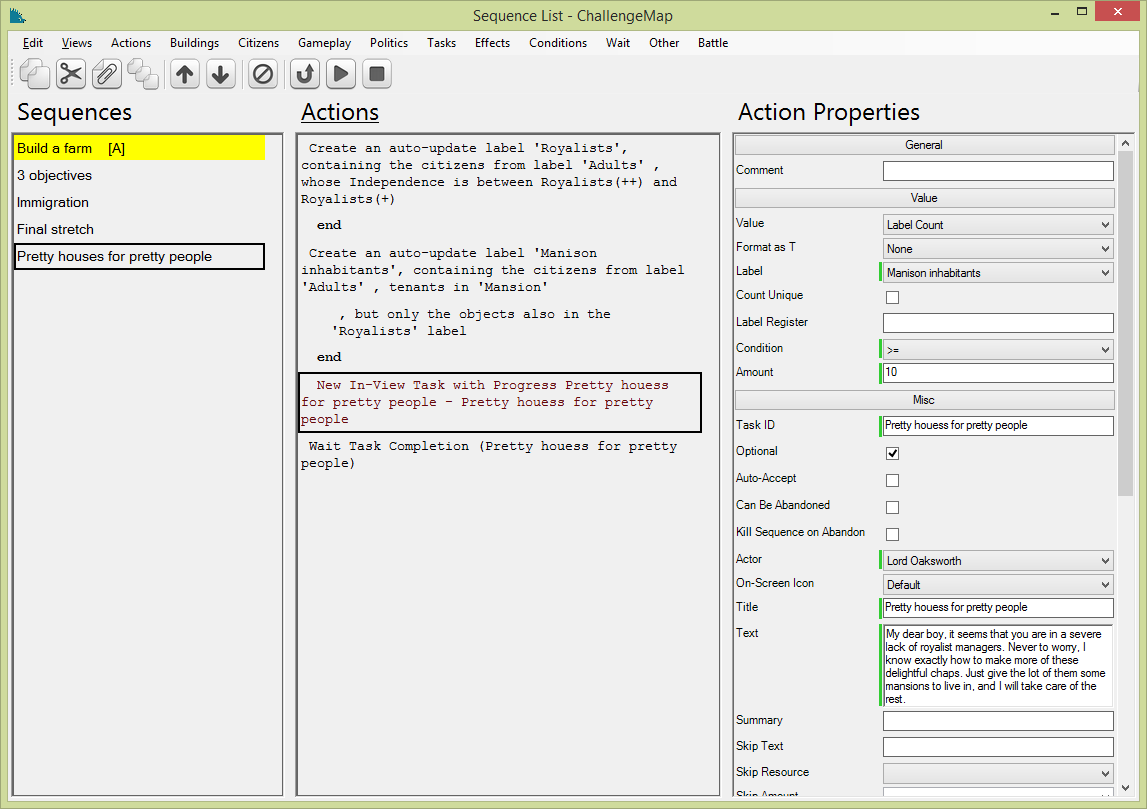Screen dimensions: 1147x809
Task: Open the Label dropdown showing Manison inhabitants
Action: click(x=998, y=273)
